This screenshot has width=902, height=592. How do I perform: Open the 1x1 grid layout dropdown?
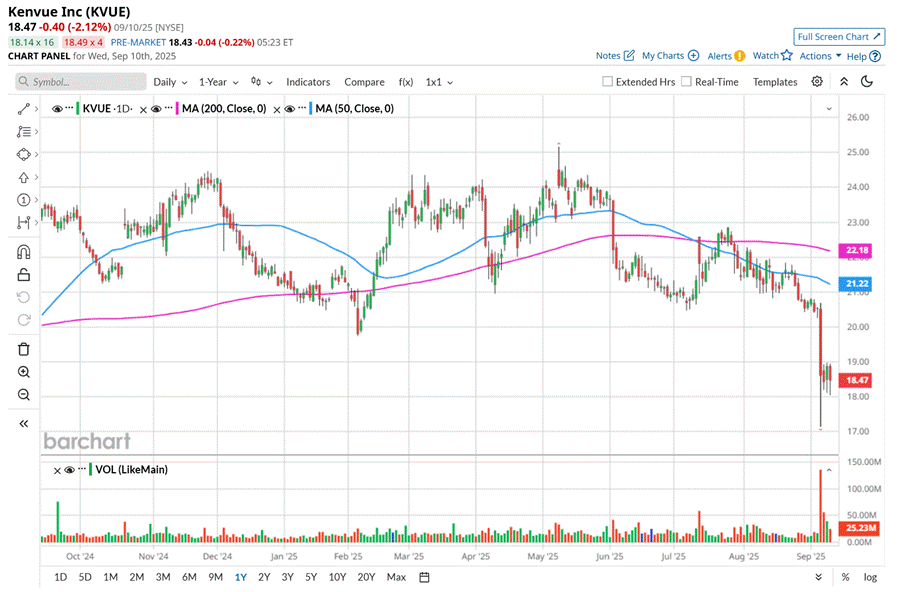point(439,82)
